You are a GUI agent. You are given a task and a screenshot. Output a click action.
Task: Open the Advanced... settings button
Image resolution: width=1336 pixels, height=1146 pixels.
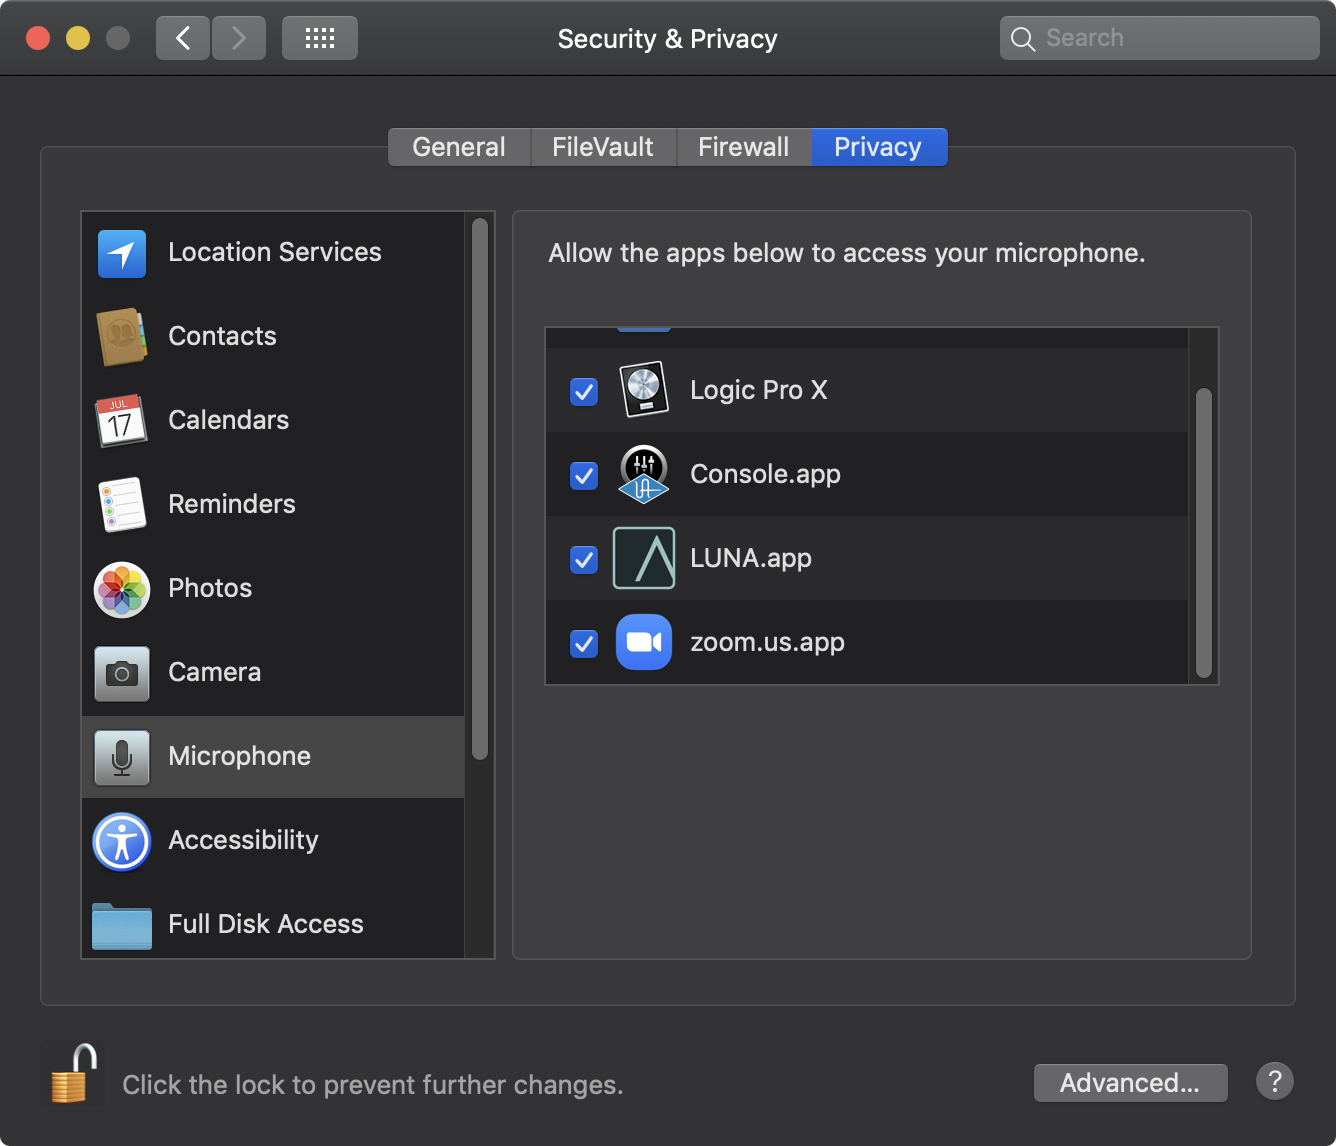[1130, 1083]
